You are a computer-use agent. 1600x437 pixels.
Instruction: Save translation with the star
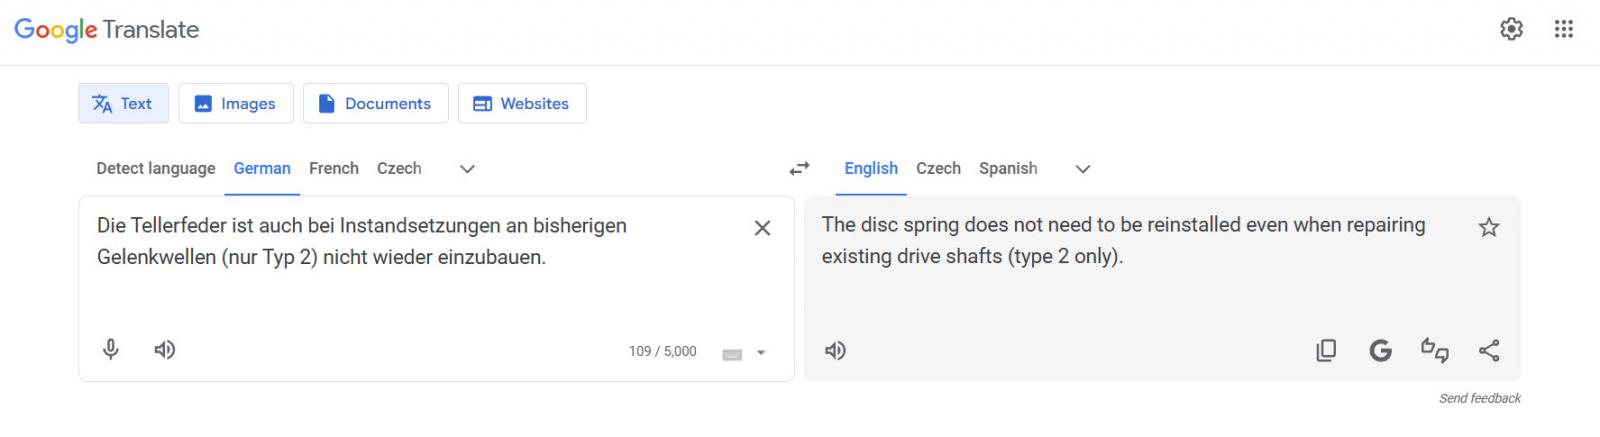1489,227
